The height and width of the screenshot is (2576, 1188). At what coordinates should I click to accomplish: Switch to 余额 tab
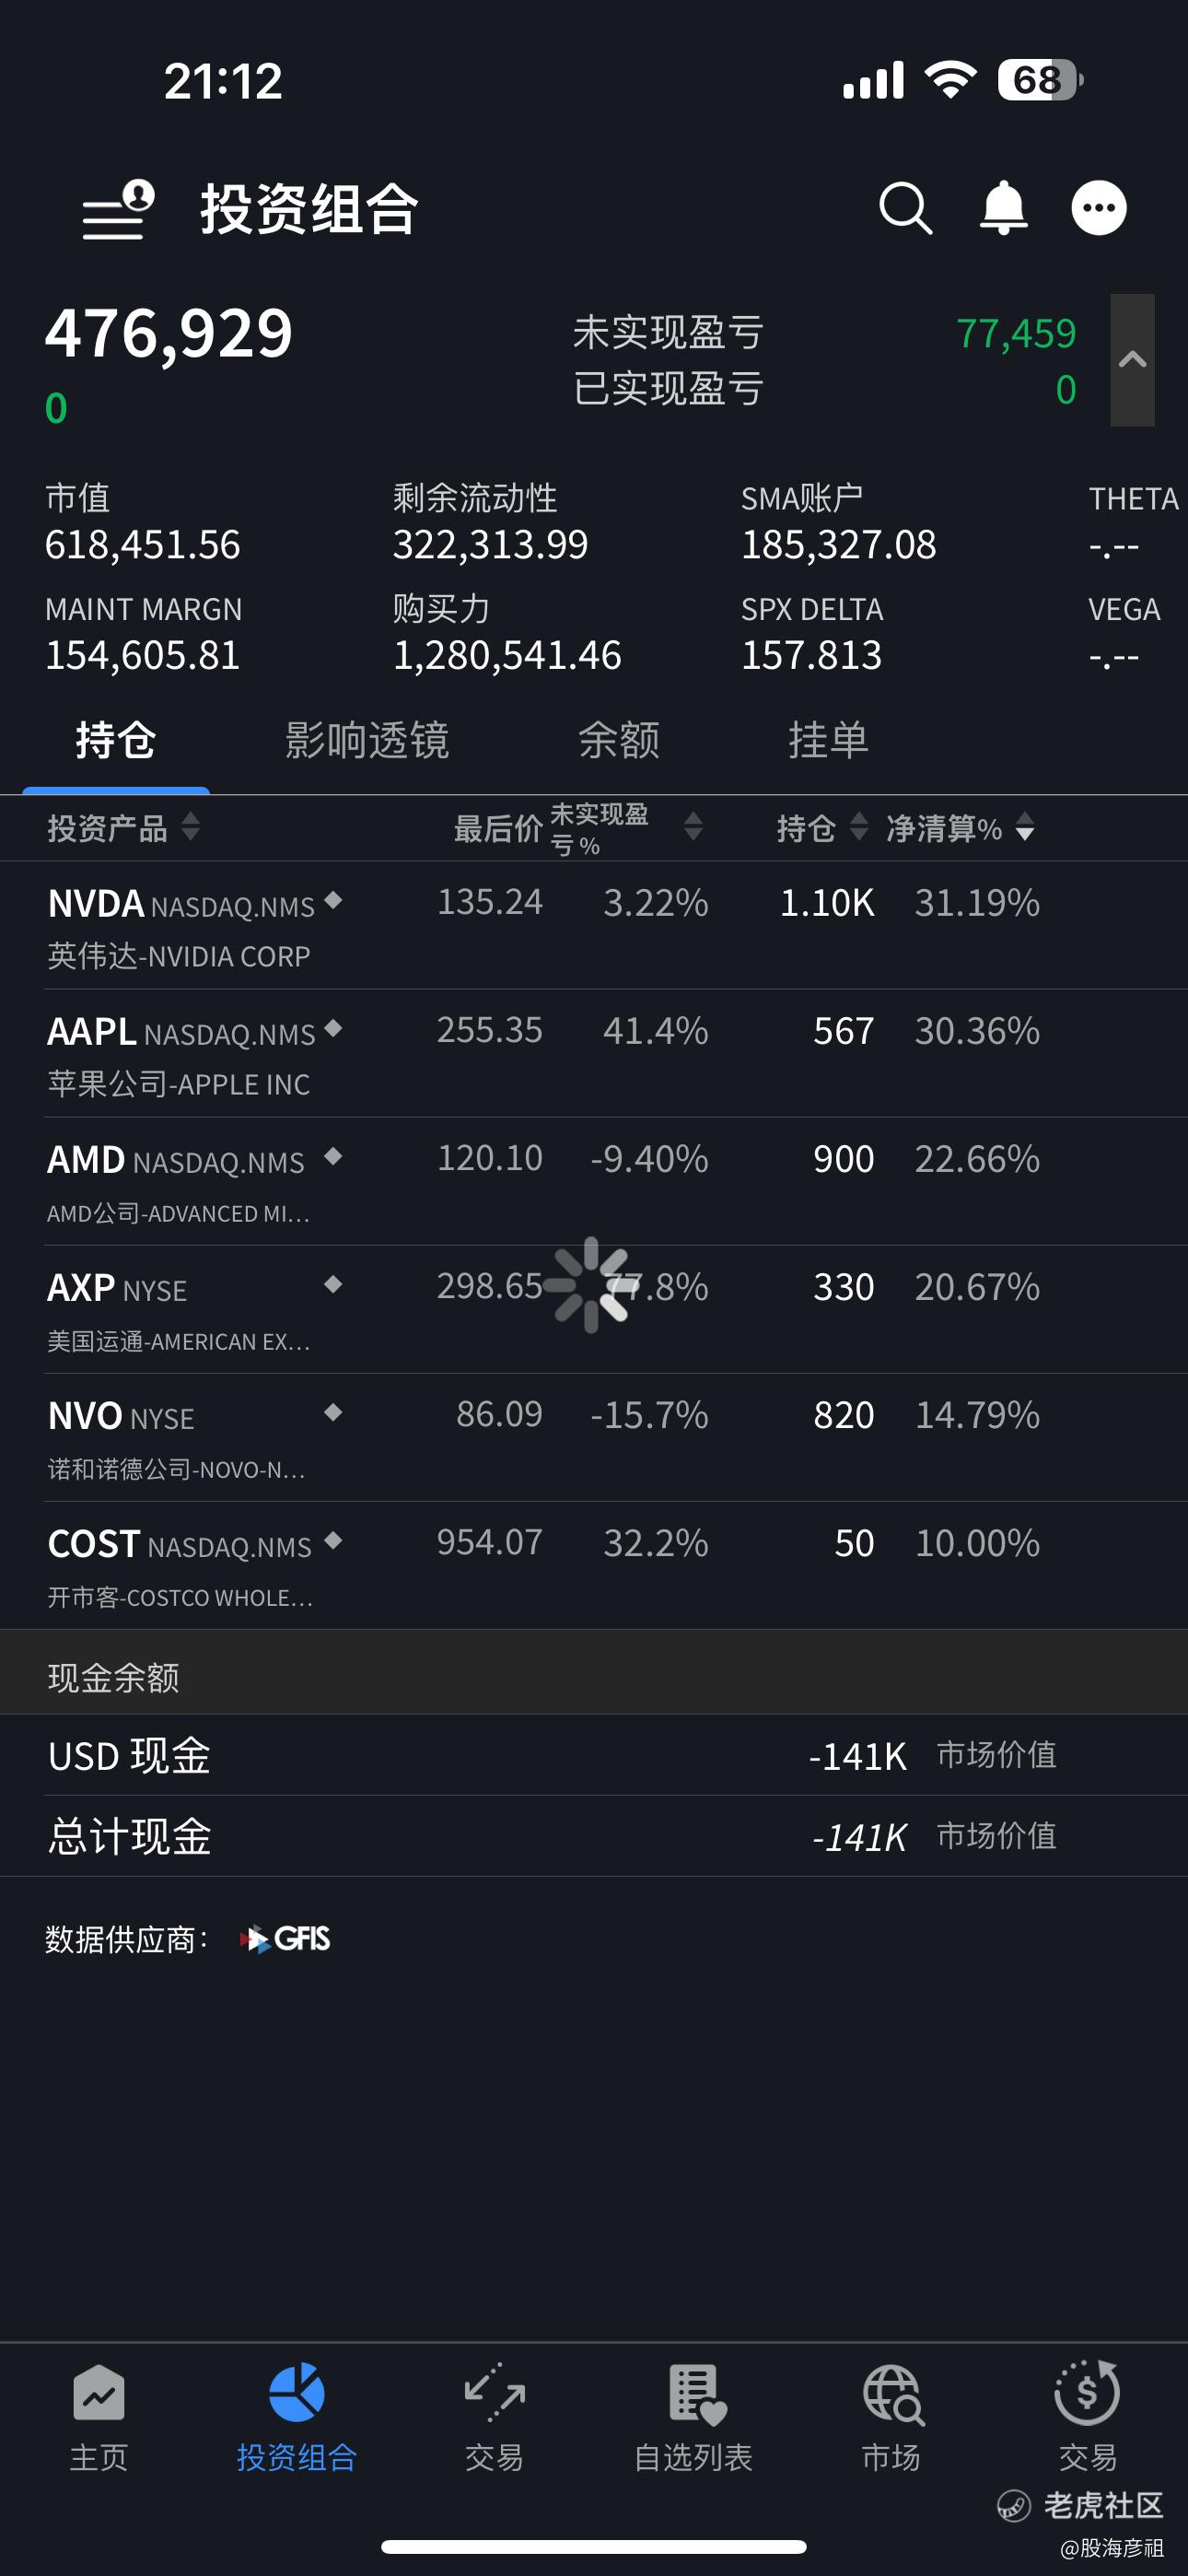[x=619, y=741]
